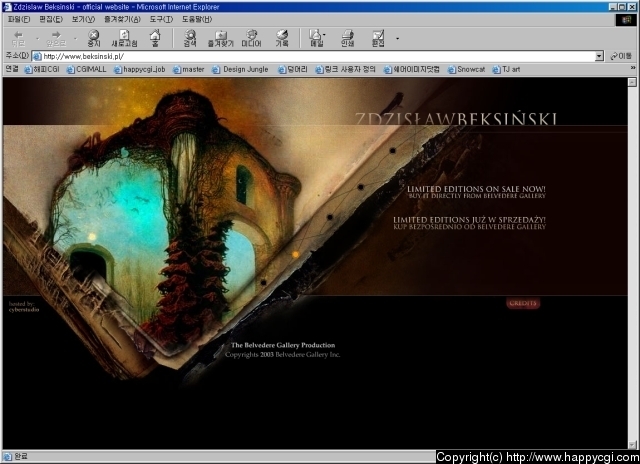Open the Mail toolbar button
Viewport: 640px width, 464px height.
click(316, 38)
